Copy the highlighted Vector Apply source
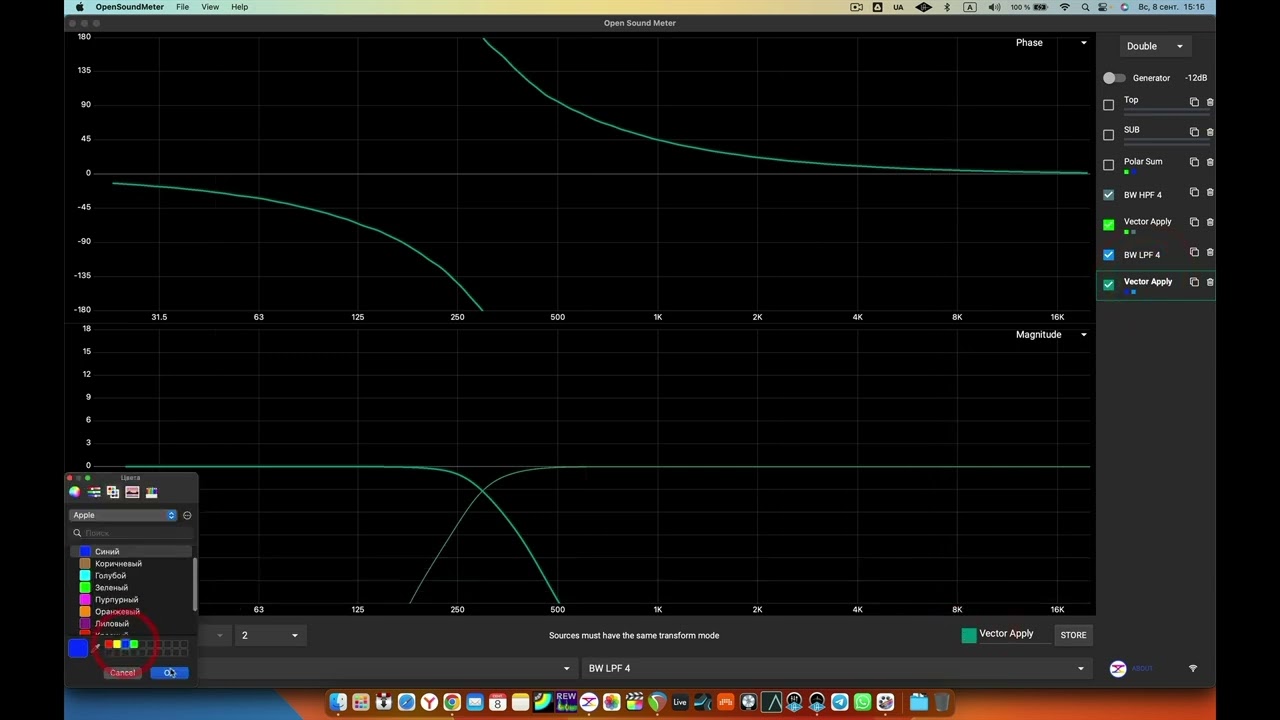1280x720 pixels. (x=1194, y=282)
